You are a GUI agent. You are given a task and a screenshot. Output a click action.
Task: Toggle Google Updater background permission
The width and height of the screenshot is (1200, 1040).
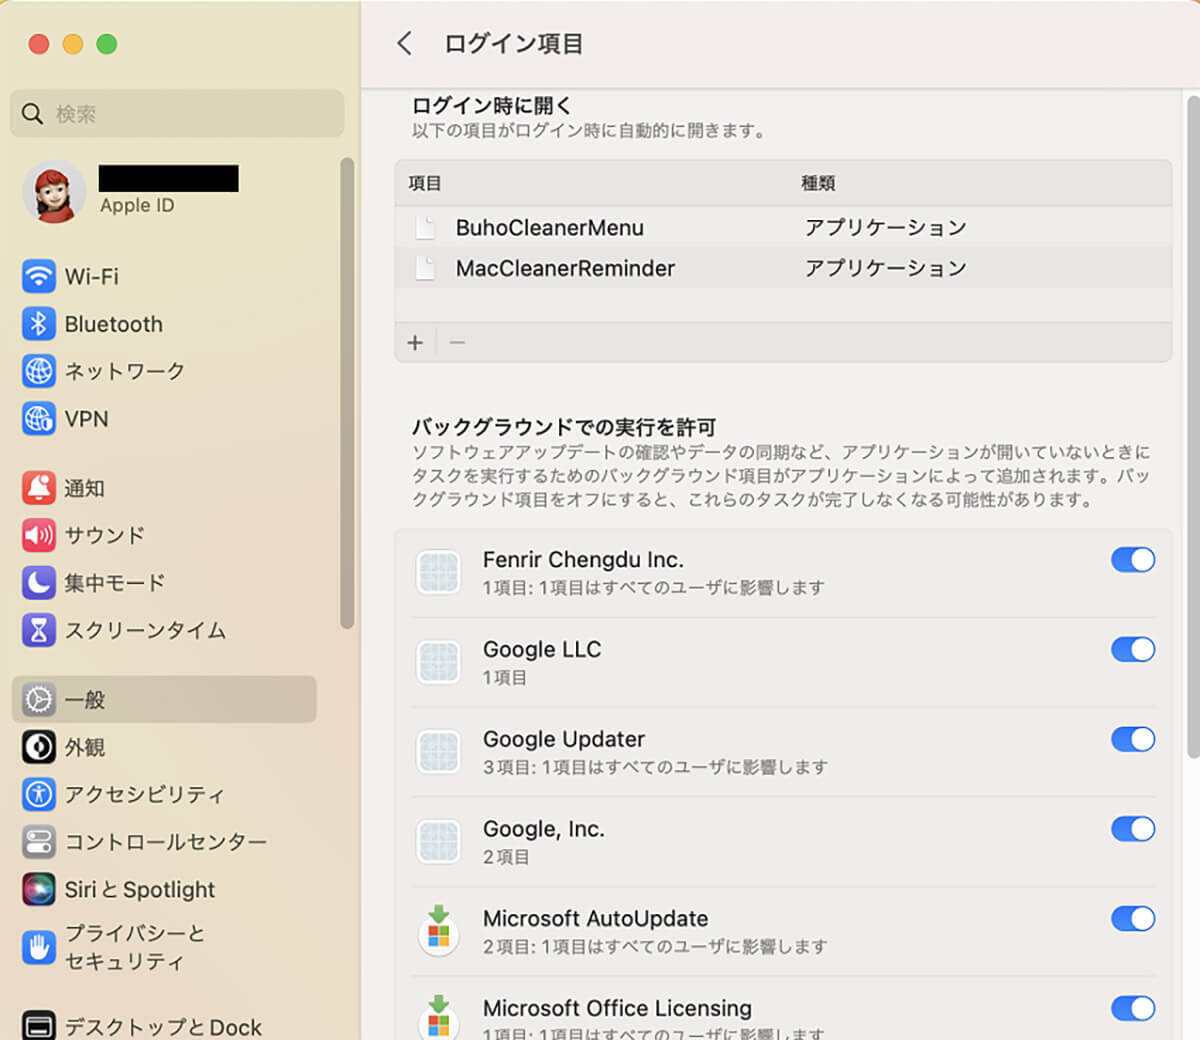[x=1132, y=740]
